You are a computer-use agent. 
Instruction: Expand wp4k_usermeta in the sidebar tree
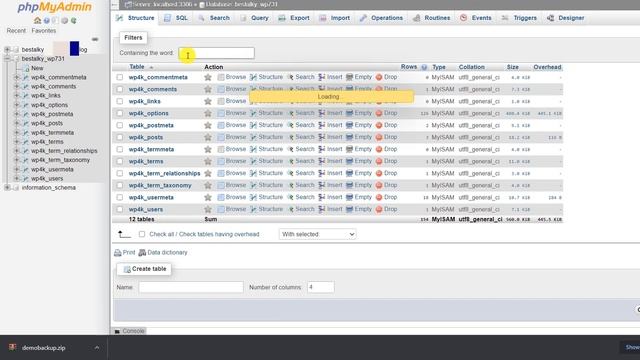click(x=17, y=169)
